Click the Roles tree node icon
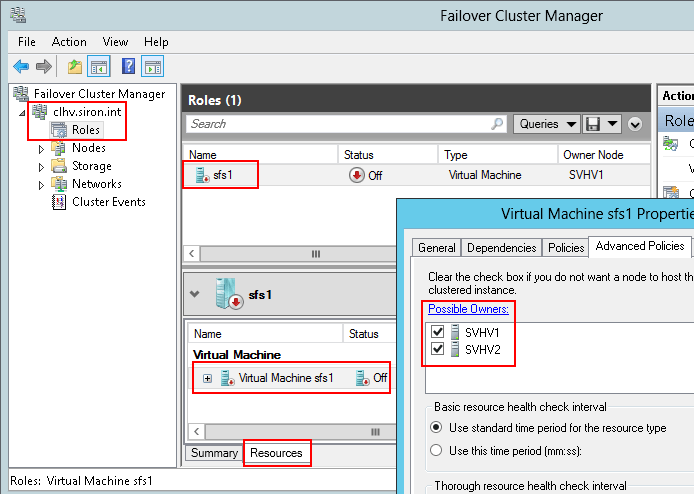The image size is (694, 494). click(59, 130)
